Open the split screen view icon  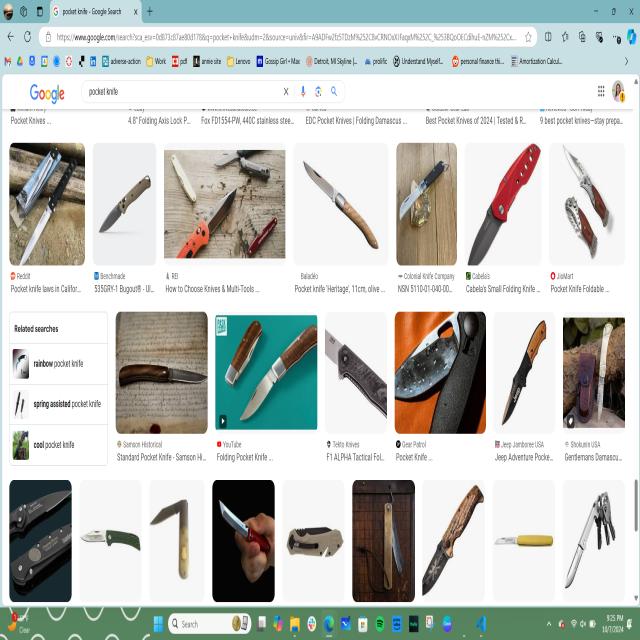548,37
